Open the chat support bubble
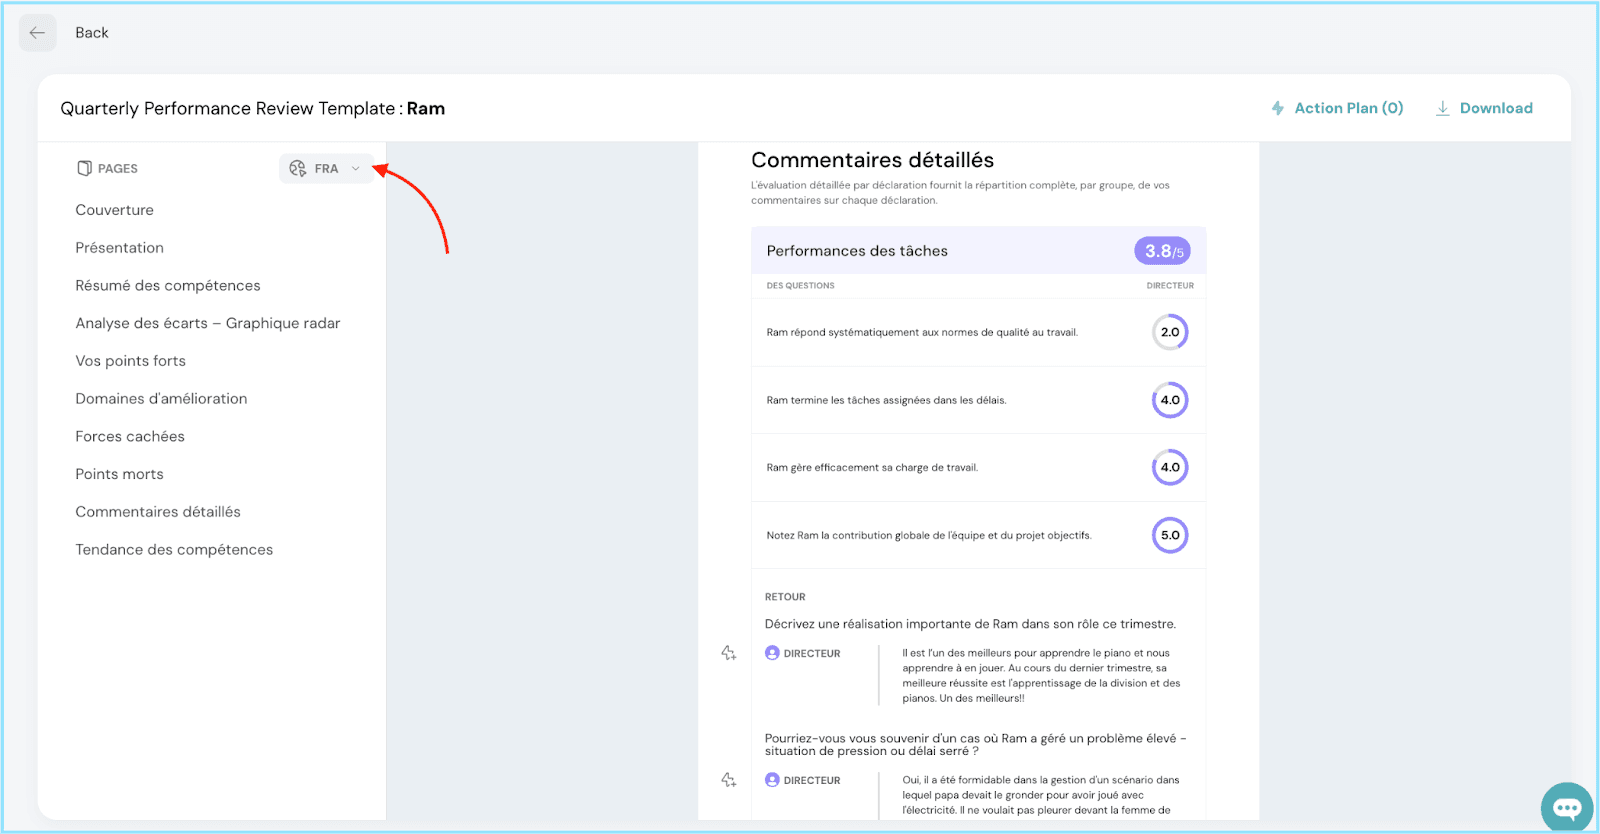 pos(1566,807)
